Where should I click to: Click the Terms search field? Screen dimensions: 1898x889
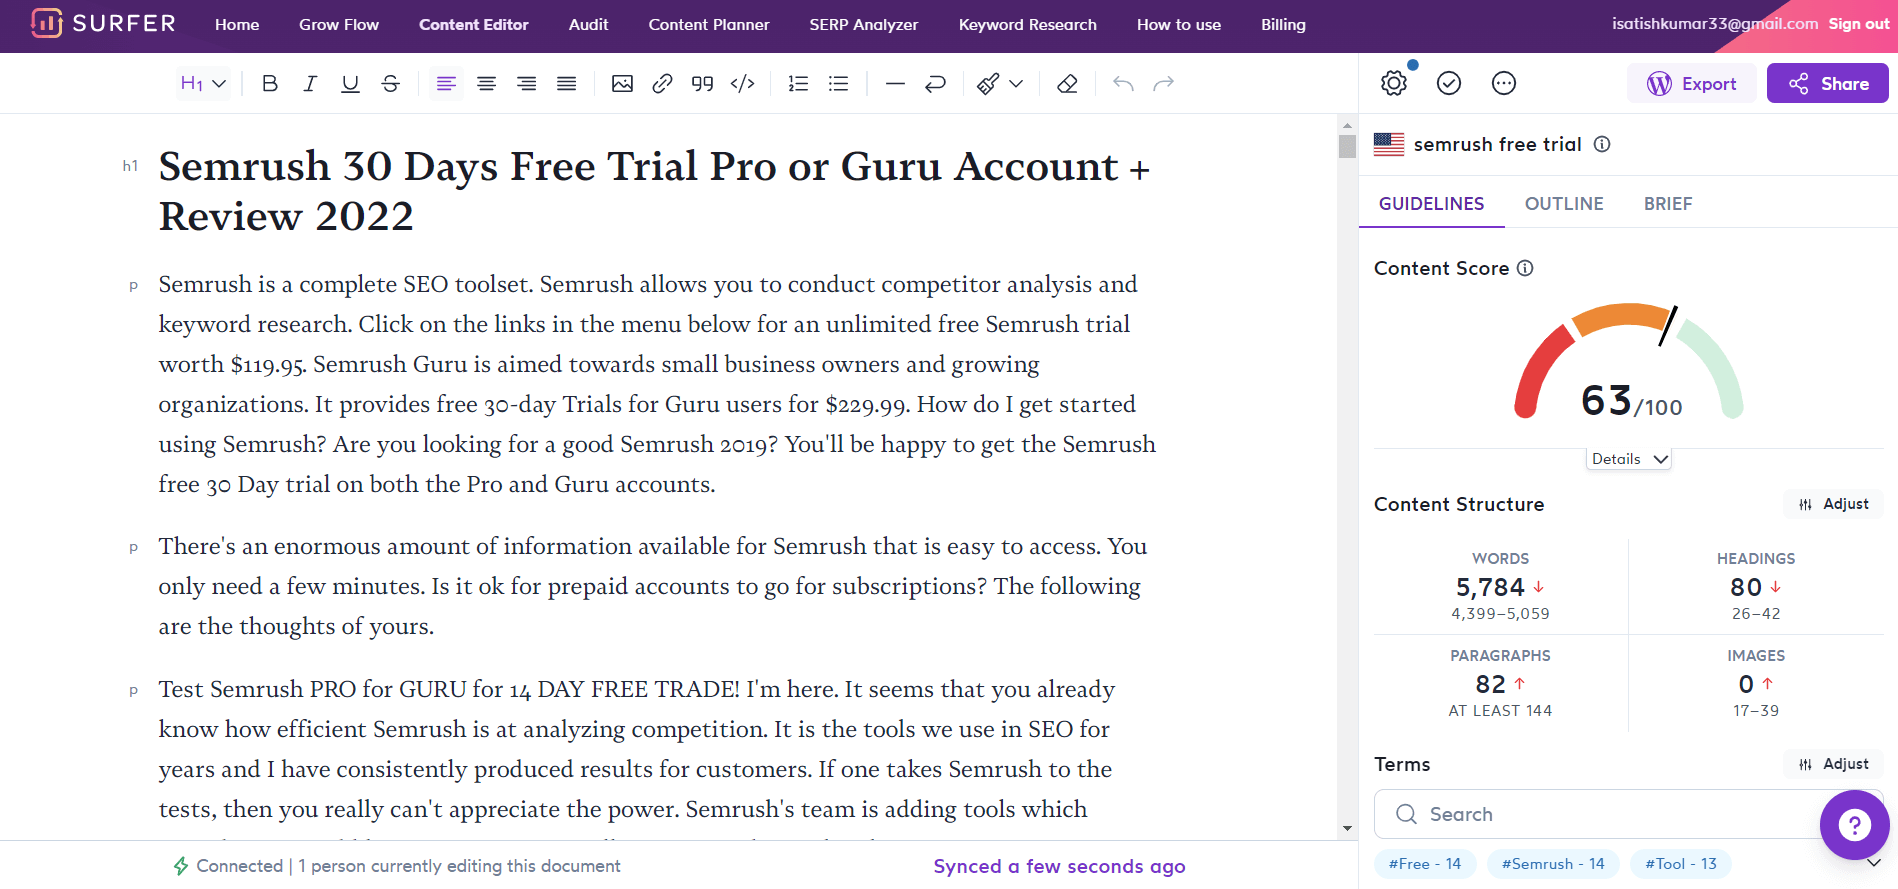click(x=1628, y=814)
